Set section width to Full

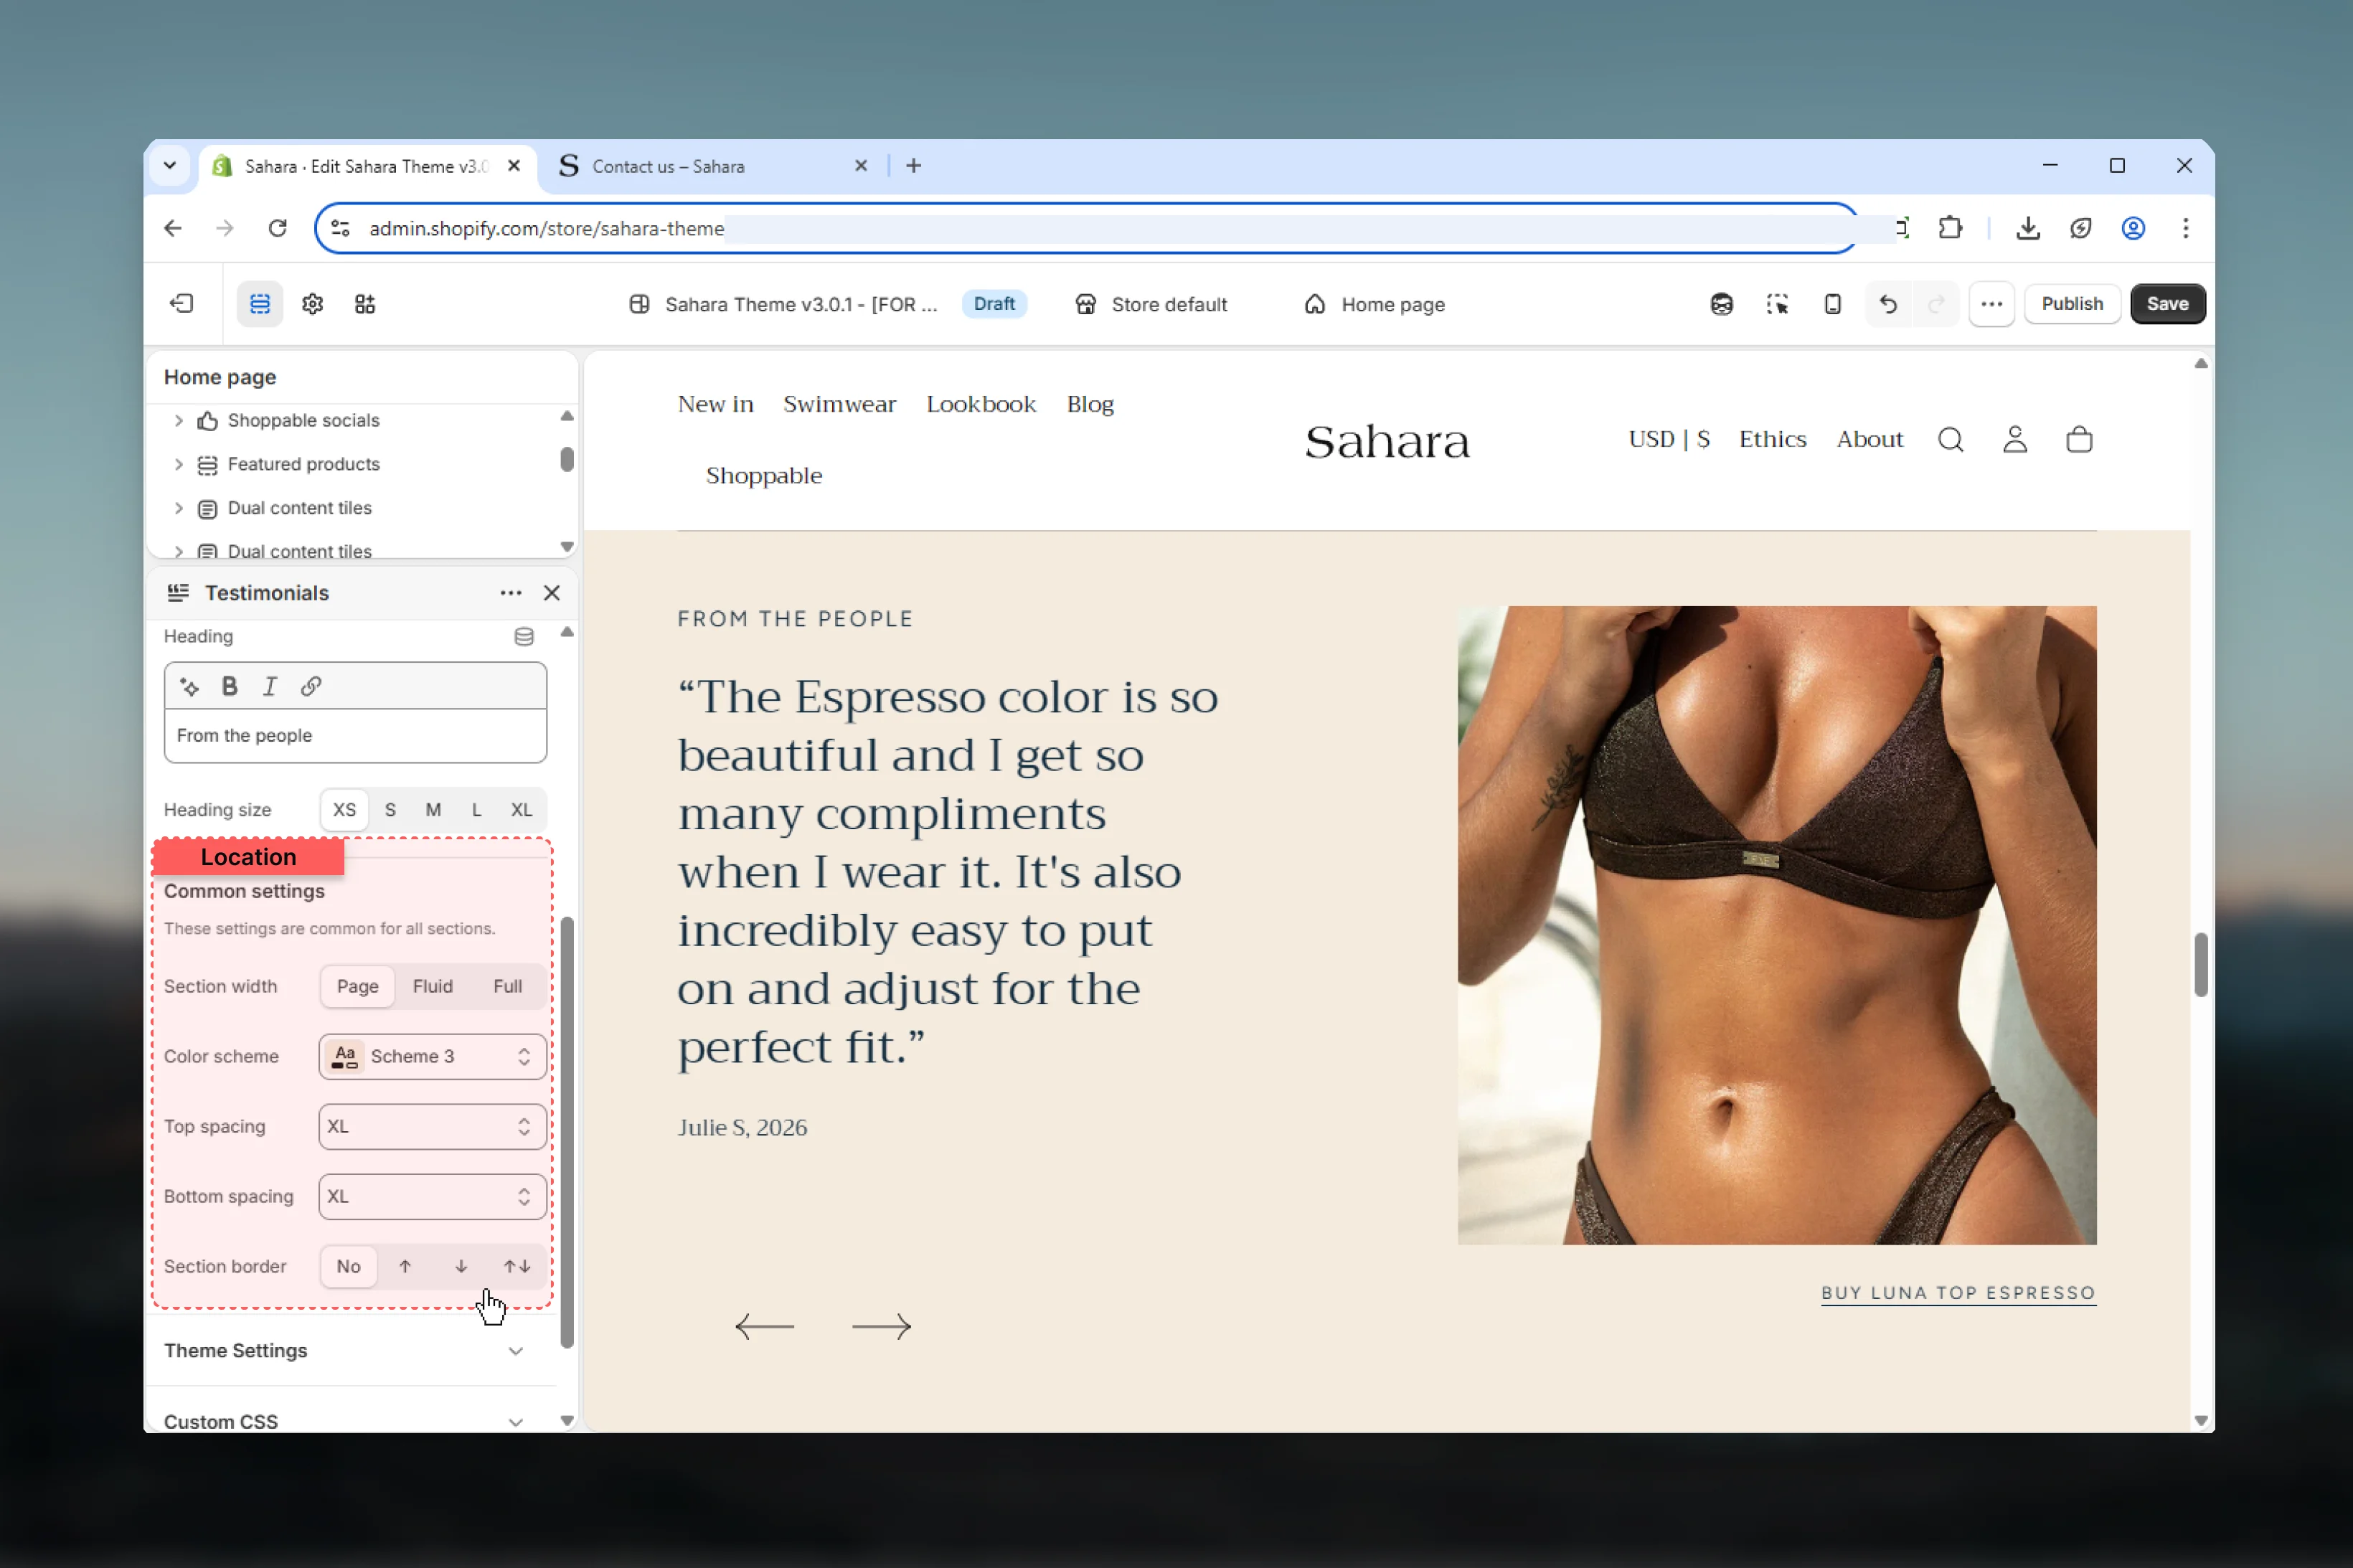[x=508, y=986]
